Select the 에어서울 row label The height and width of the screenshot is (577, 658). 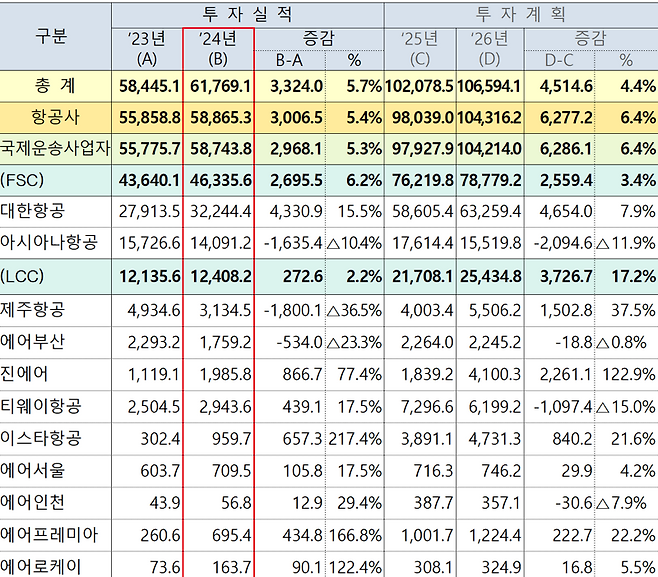pos(32,470)
